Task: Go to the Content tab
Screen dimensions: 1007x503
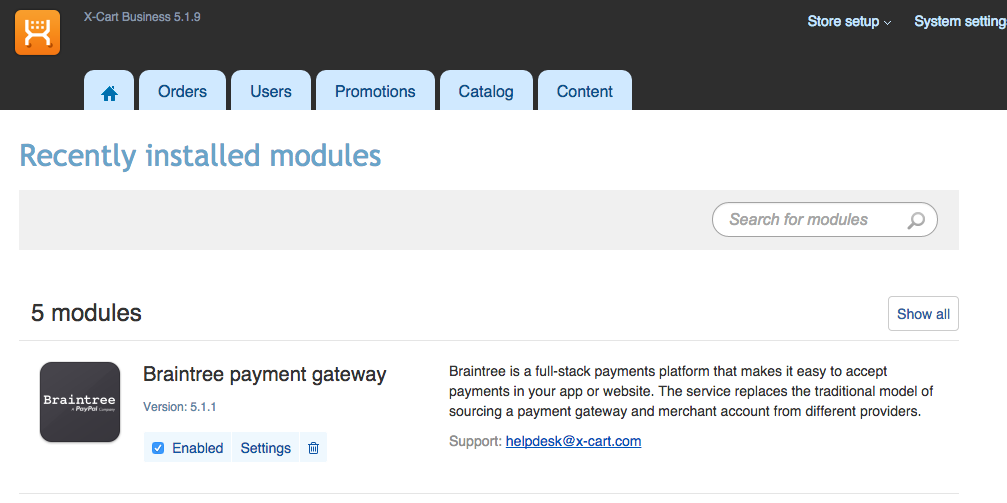Action: coord(584,91)
